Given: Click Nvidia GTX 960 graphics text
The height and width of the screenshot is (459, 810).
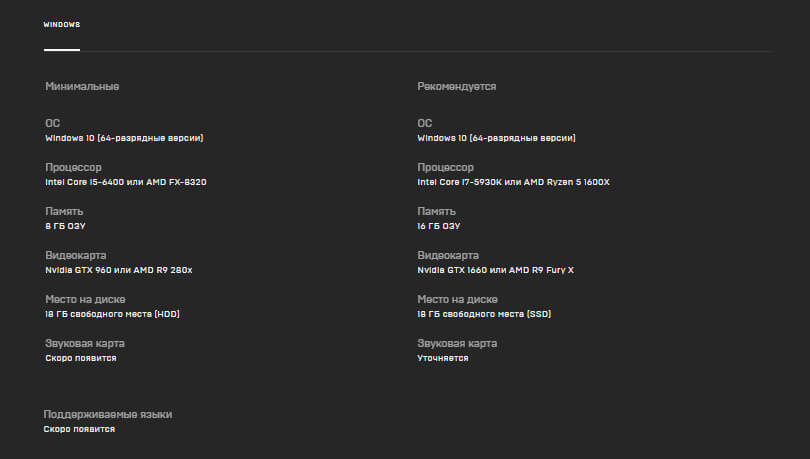Looking at the screenshot, I should pyautogui.click(x=119, y=270).
